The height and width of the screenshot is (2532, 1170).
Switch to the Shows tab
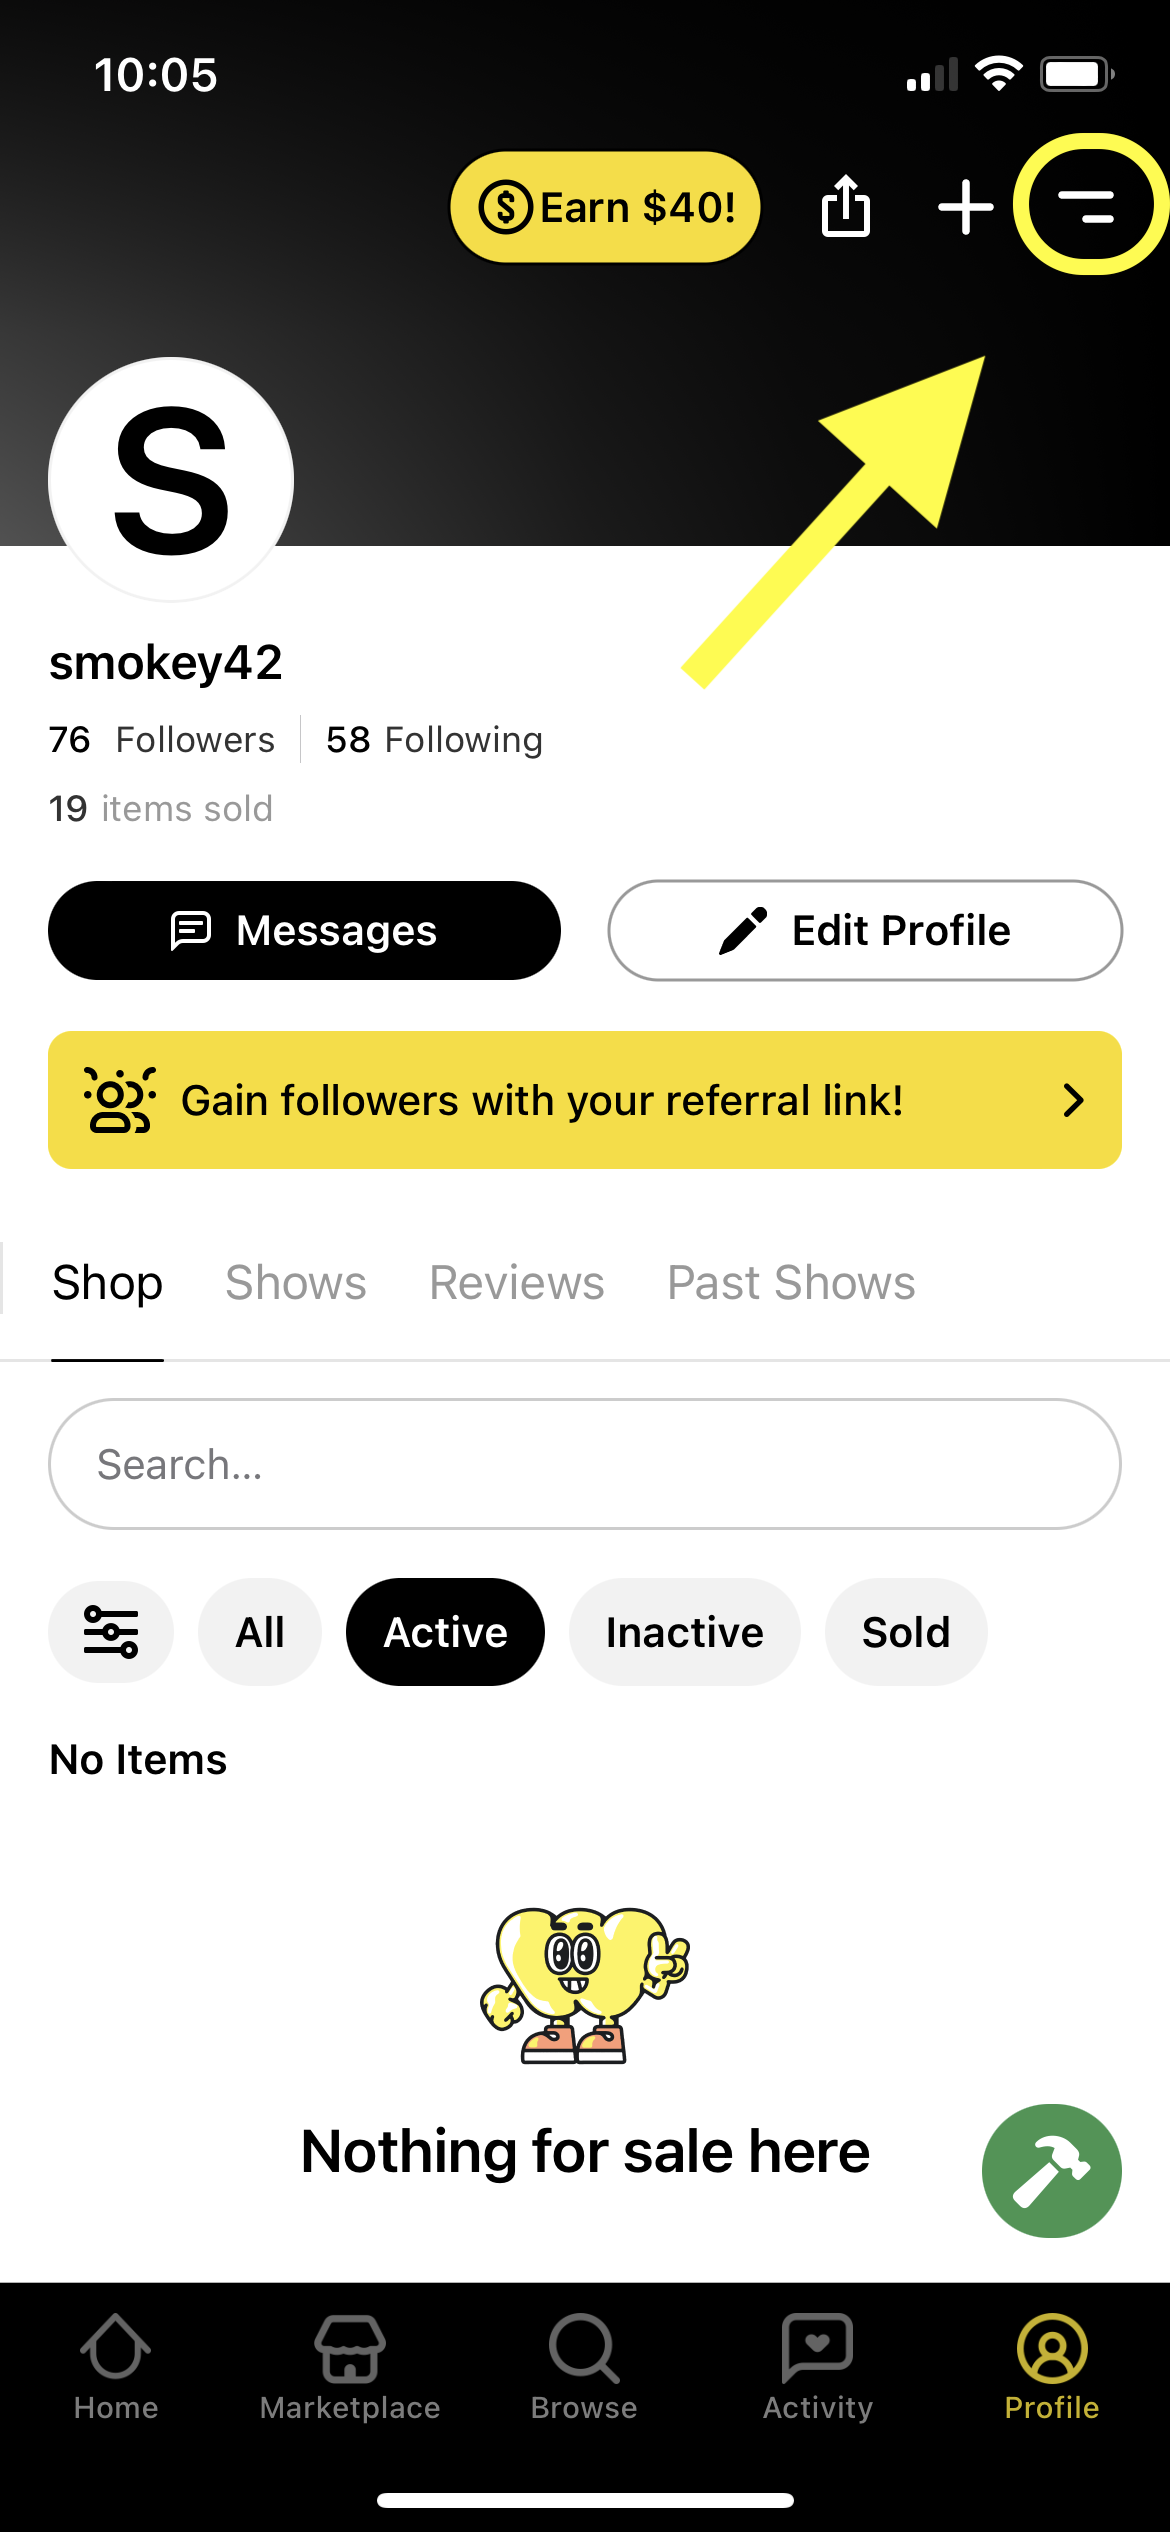[296, 1283]
